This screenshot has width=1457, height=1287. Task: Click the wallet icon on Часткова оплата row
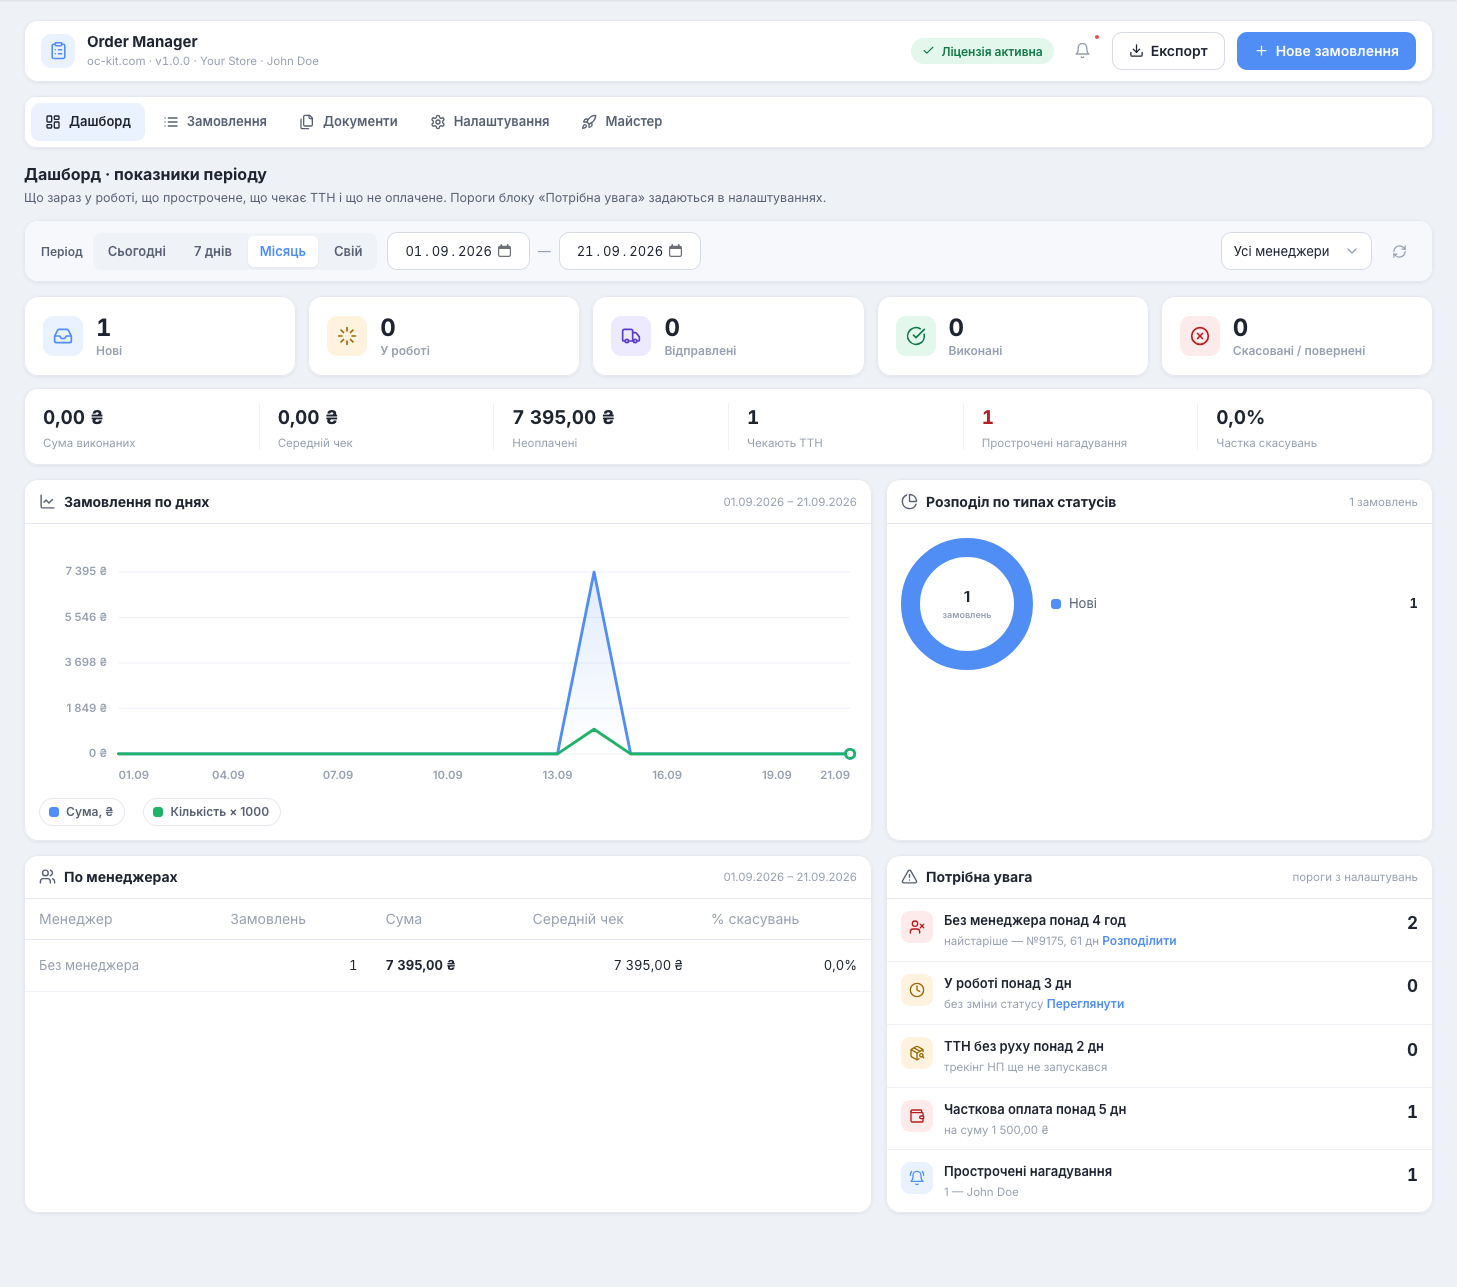click(917, 1117)
